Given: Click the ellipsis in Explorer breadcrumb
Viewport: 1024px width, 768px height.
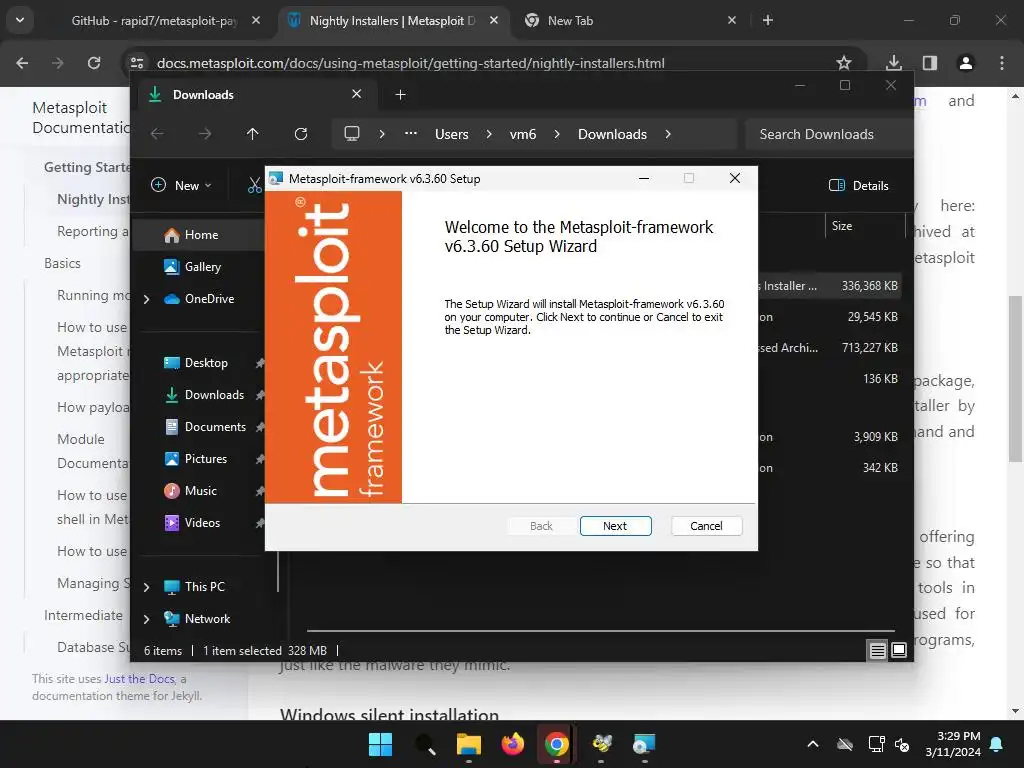Looking at the screenshot, I should tap(411, 134).
